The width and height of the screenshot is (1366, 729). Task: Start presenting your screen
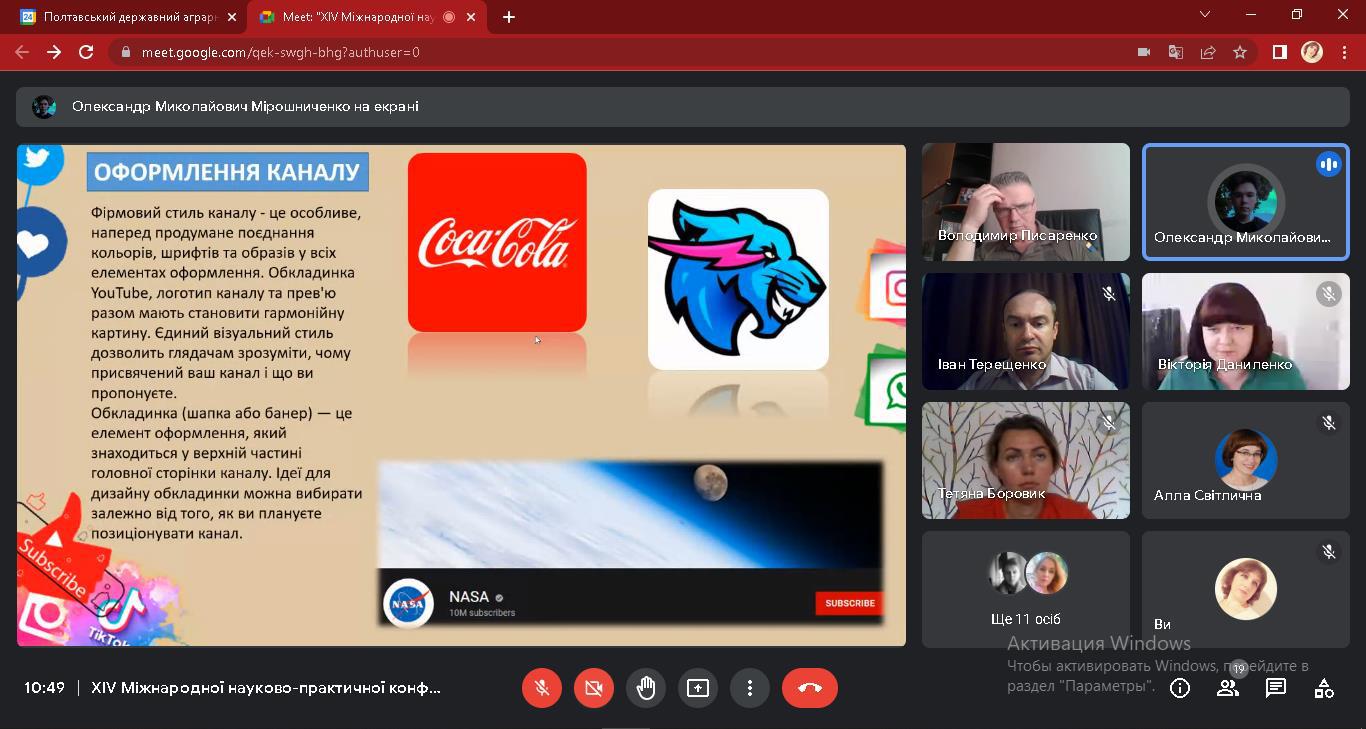tap(698, 688)
